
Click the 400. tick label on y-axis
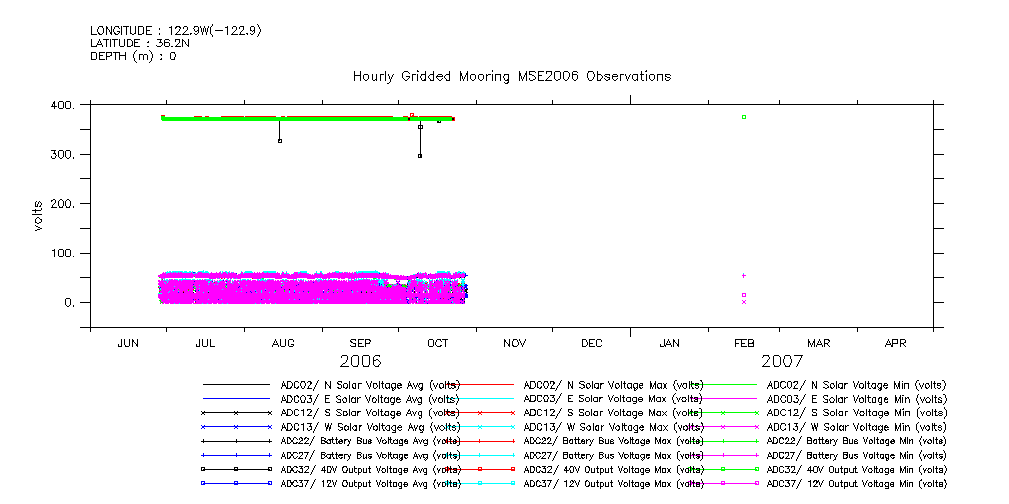[62, 105]
